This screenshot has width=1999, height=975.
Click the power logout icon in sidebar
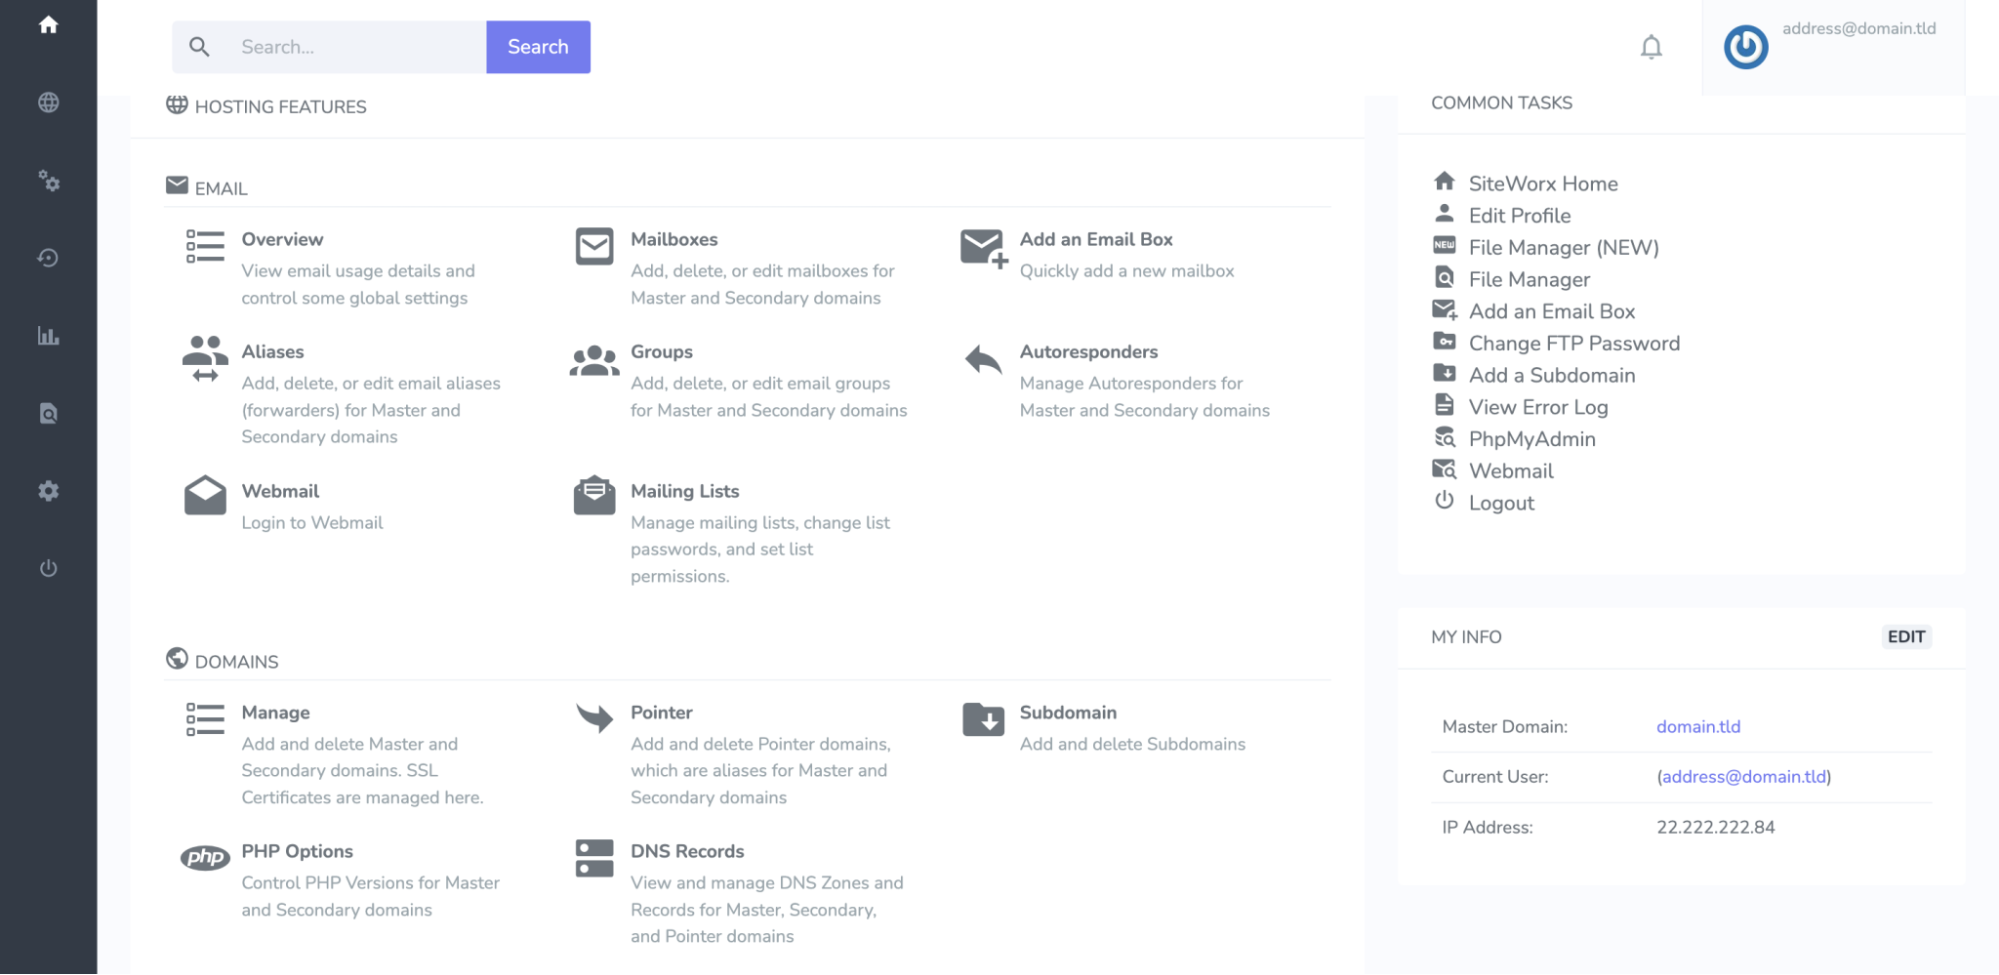tap(47, 568)
